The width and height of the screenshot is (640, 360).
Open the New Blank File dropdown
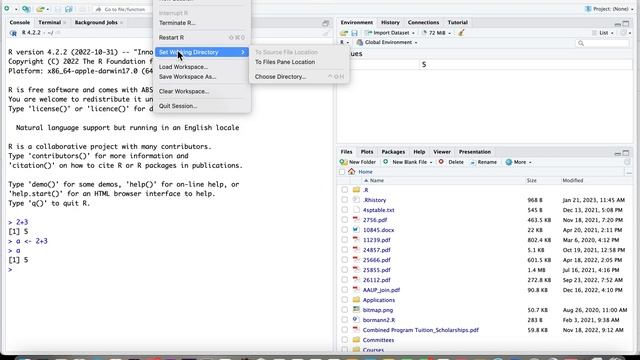[407, 162]
